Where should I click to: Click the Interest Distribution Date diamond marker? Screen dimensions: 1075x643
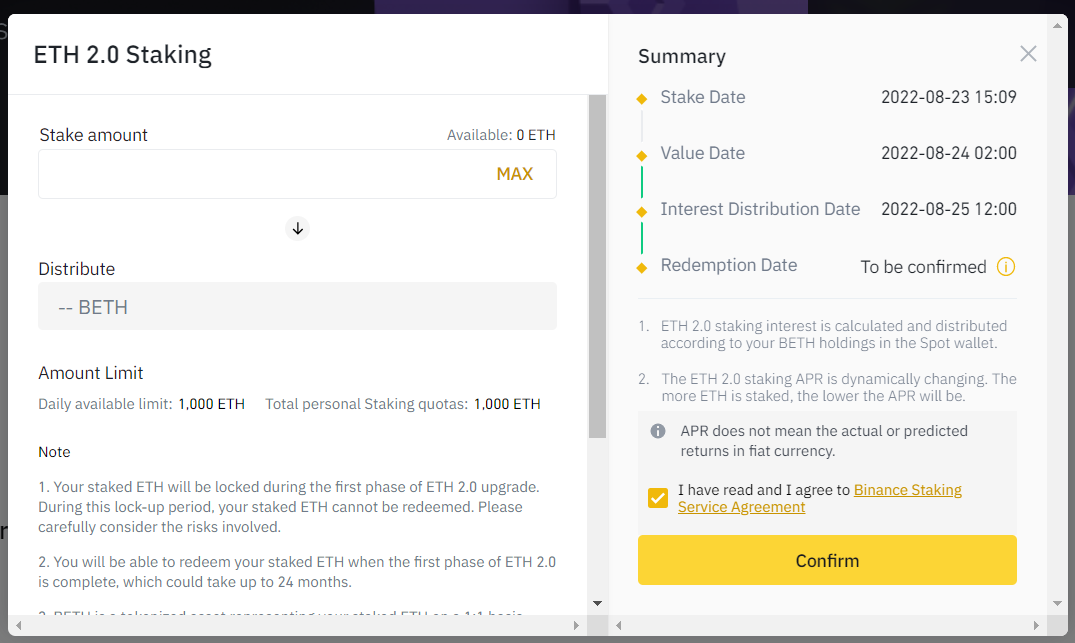(x=641, y=209)
